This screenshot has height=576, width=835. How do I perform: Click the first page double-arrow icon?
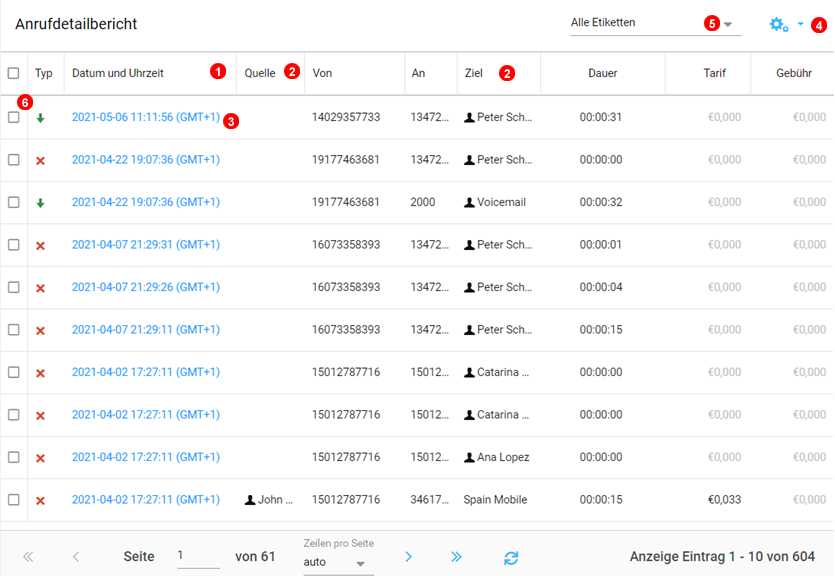pos(28,557)
